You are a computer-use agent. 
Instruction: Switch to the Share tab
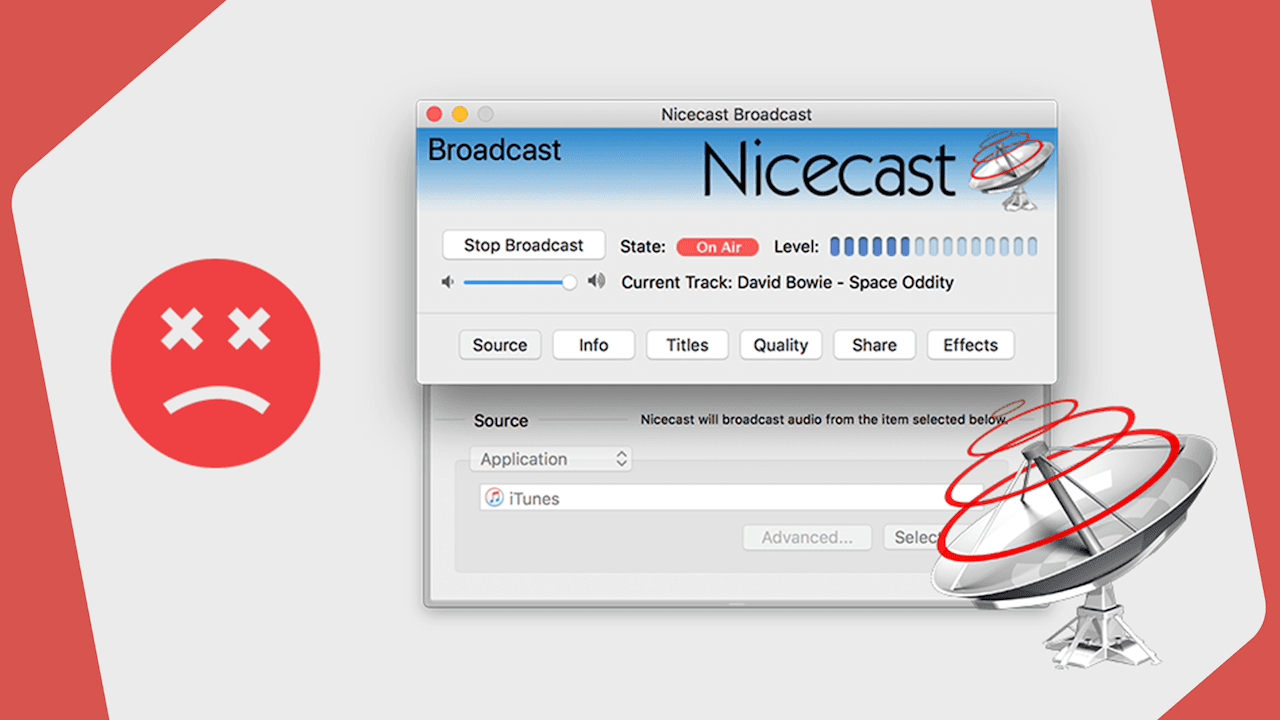tap(874, 344)
